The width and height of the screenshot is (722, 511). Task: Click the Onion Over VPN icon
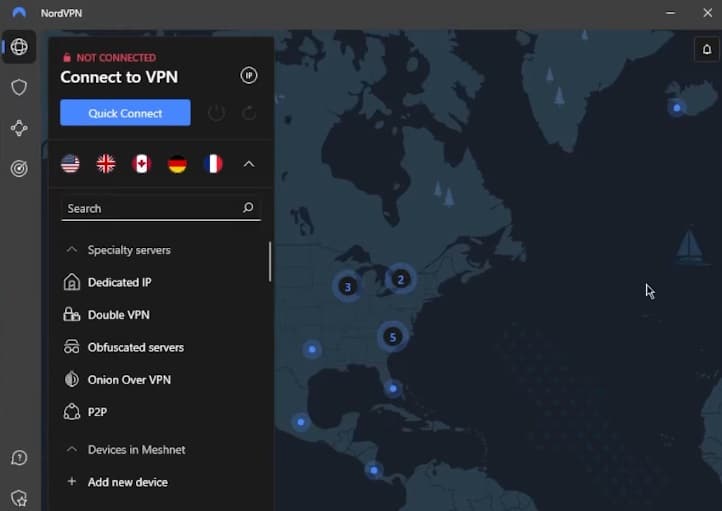pos(71,379)
